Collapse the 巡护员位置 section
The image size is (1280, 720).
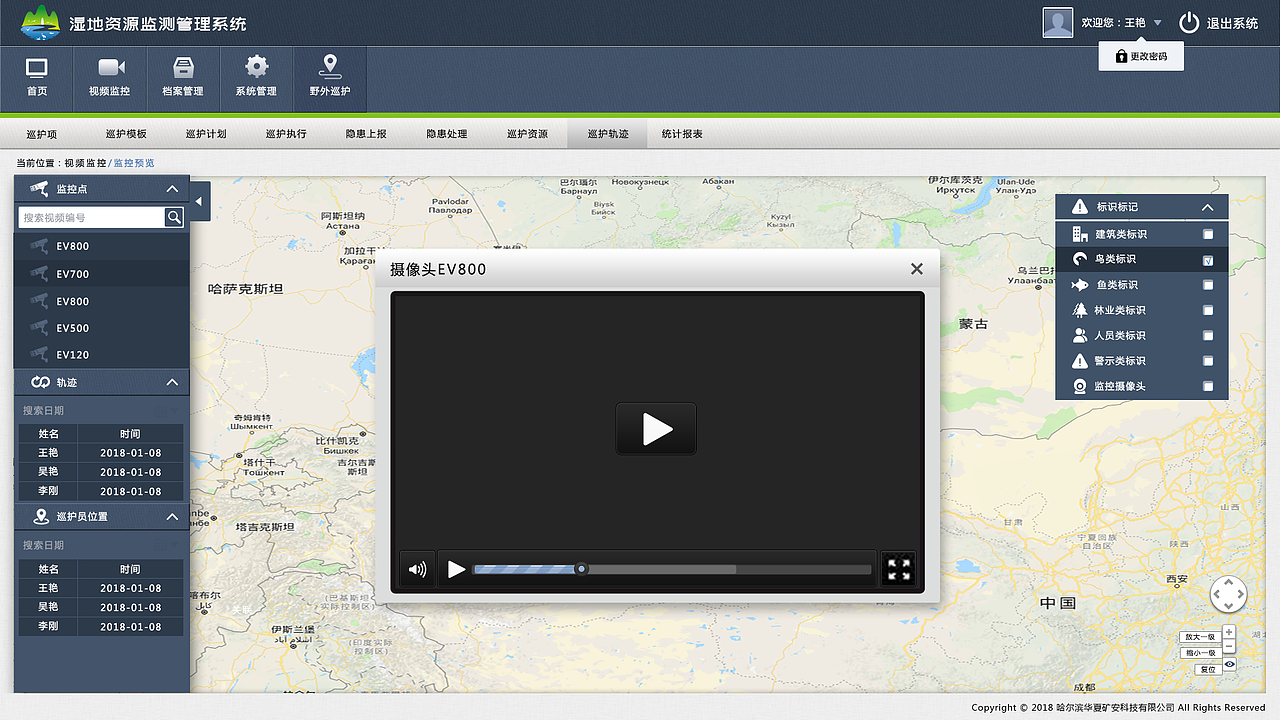tap(170, 516)
